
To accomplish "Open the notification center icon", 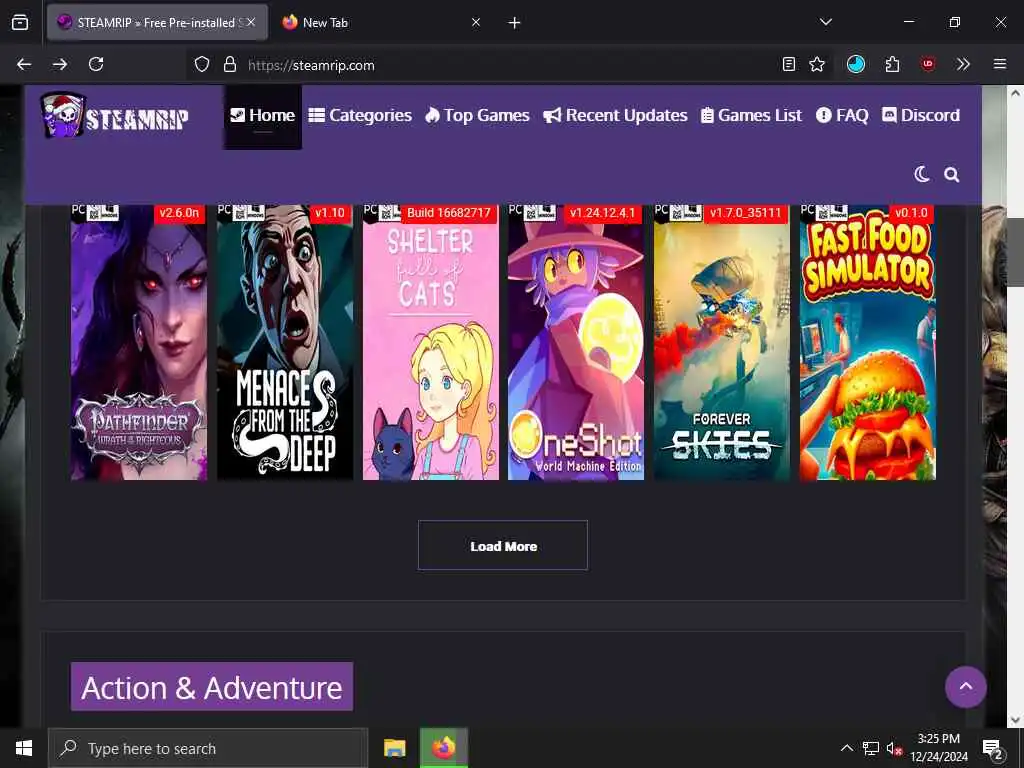I will 992,749.
